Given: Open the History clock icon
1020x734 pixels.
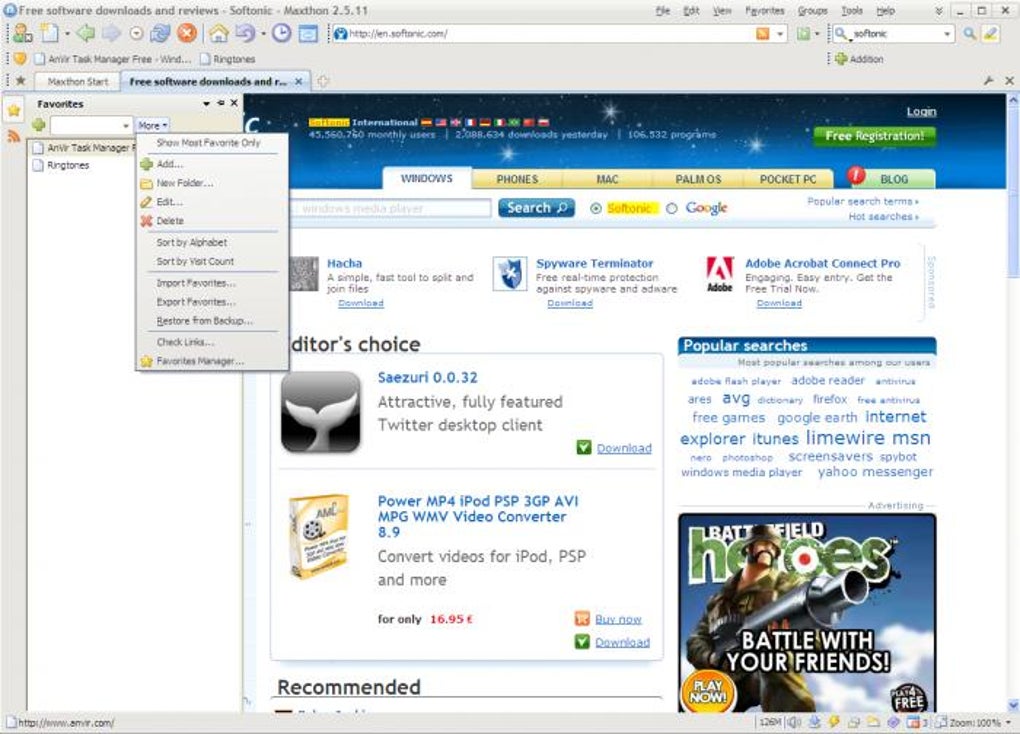Looking at the screenshot, I should click(282, 33).
